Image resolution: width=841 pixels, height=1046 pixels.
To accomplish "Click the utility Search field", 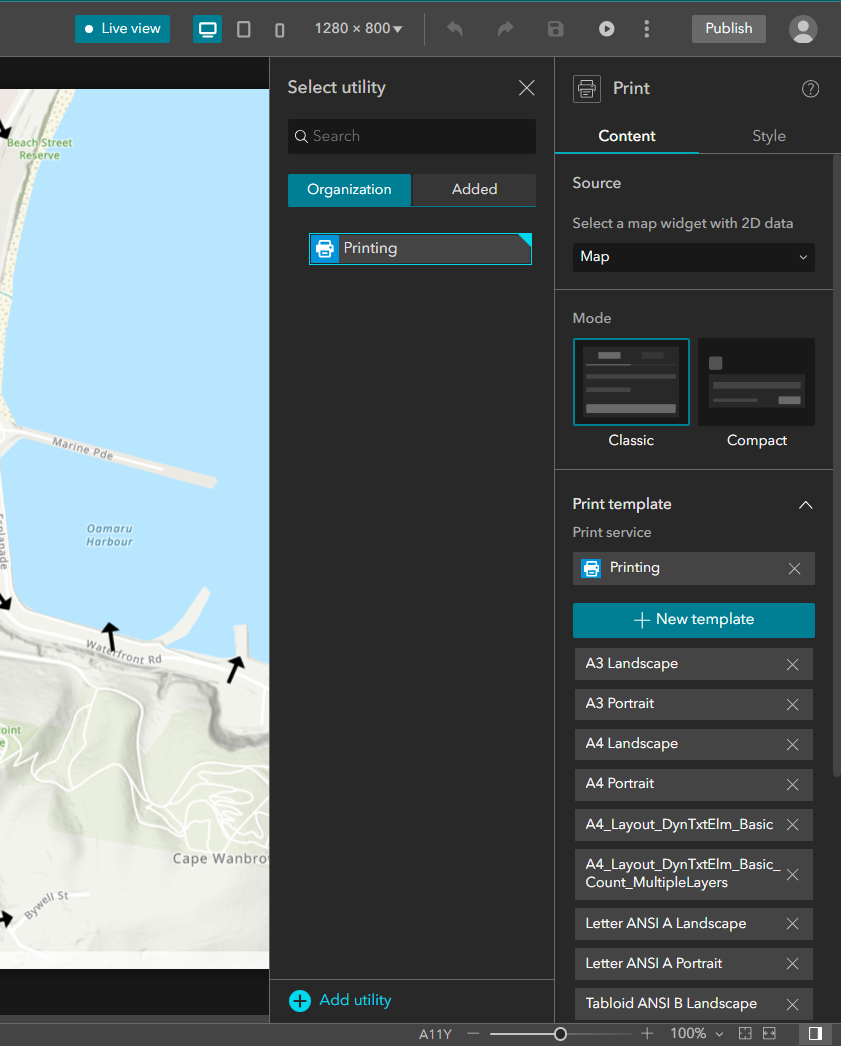I will pos(411,136).
